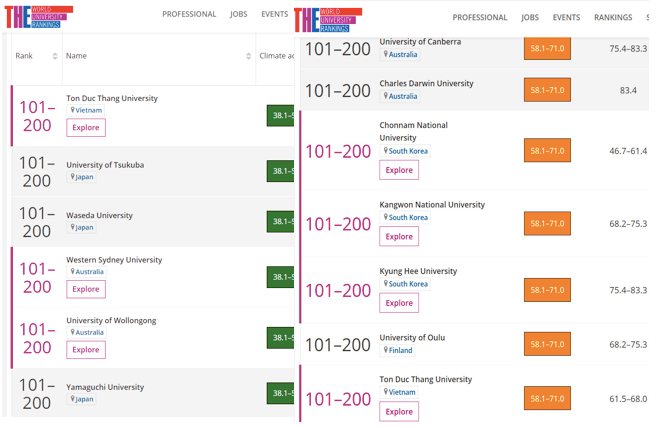
Task: Click the sort arrows in the Name column
Action: [x=248, y=56]
